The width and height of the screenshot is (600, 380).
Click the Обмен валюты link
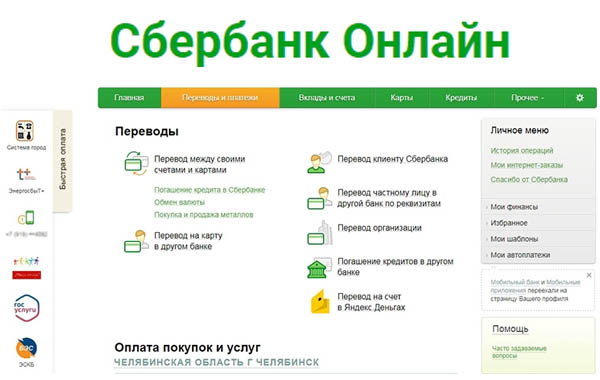[x=179, y=202]
